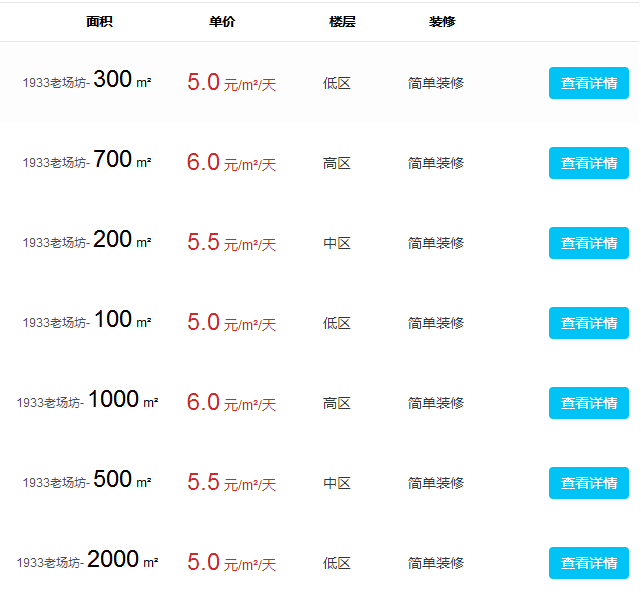Click the 面积 column header
The width and height of the screenshot is (641, 612).
point(100,22)
